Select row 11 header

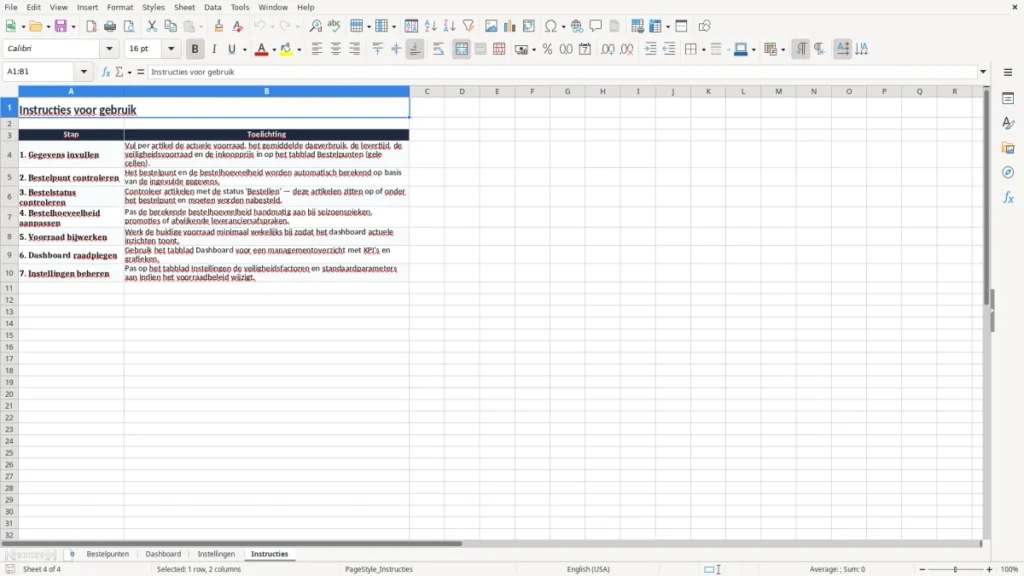[x=9, y=288]
